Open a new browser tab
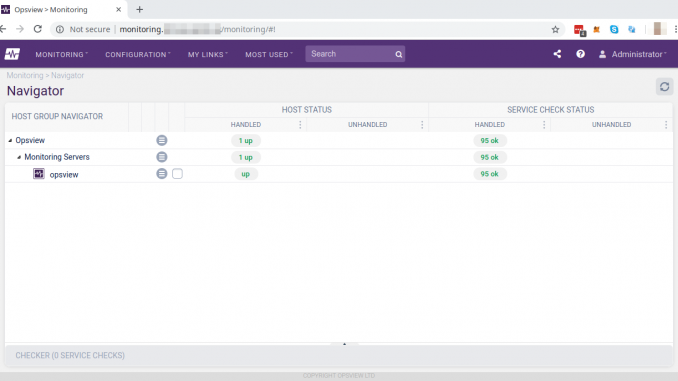 point(139,10)
